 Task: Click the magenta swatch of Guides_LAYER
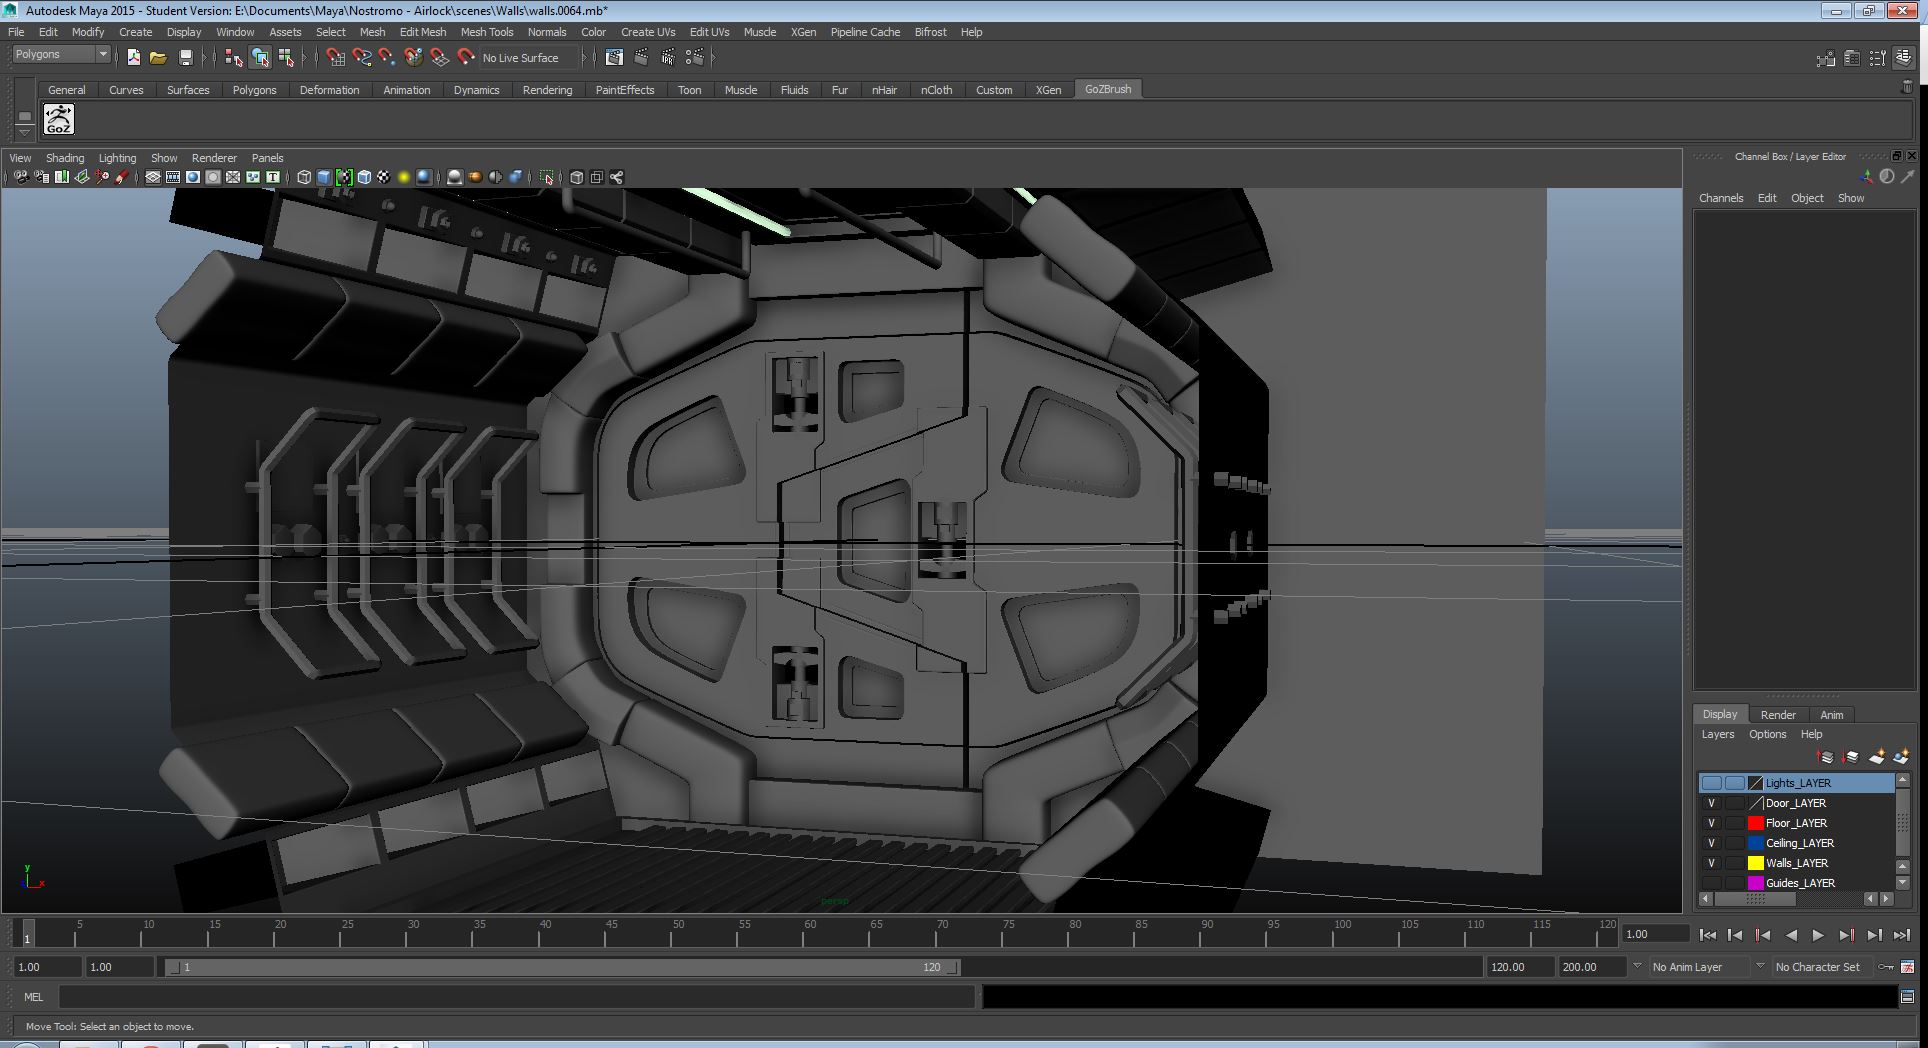click(x=1755, y=883)
